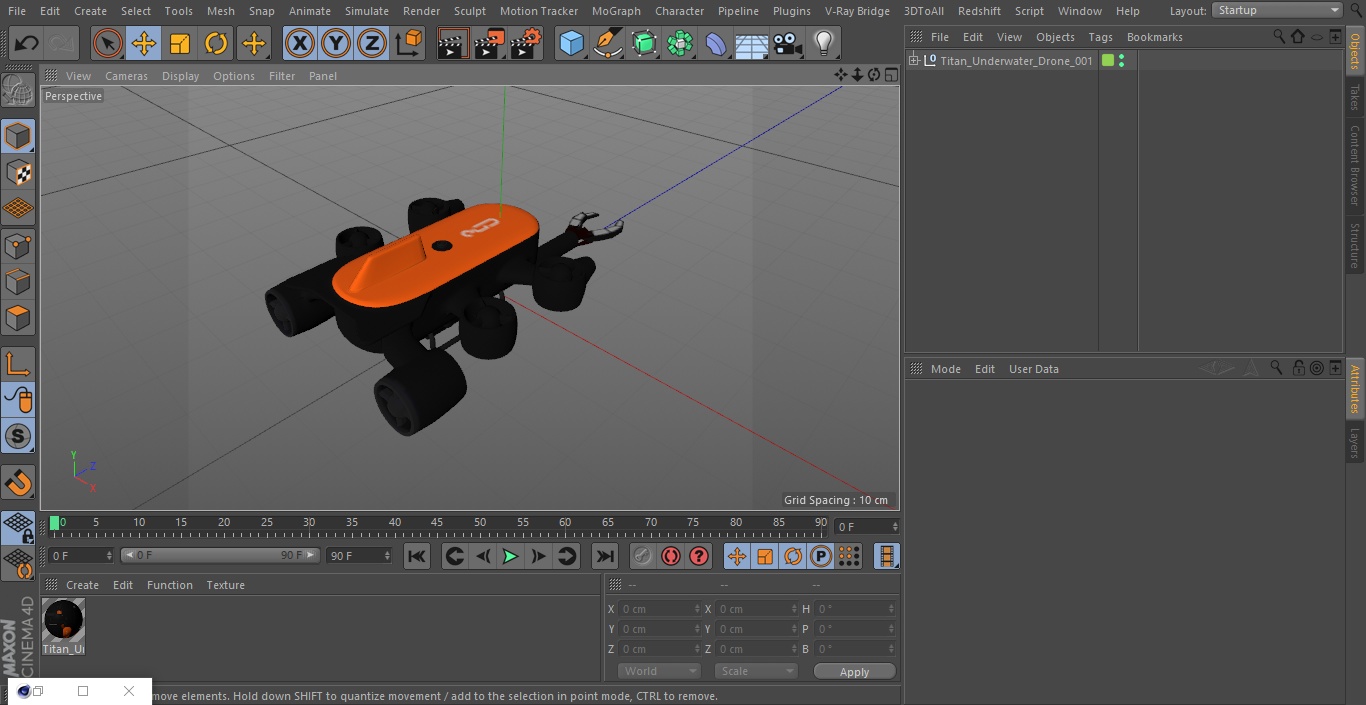Click green layer color of drone object
The height and width of the screenshot is (705, 1366).
[x=1108, y=61]
